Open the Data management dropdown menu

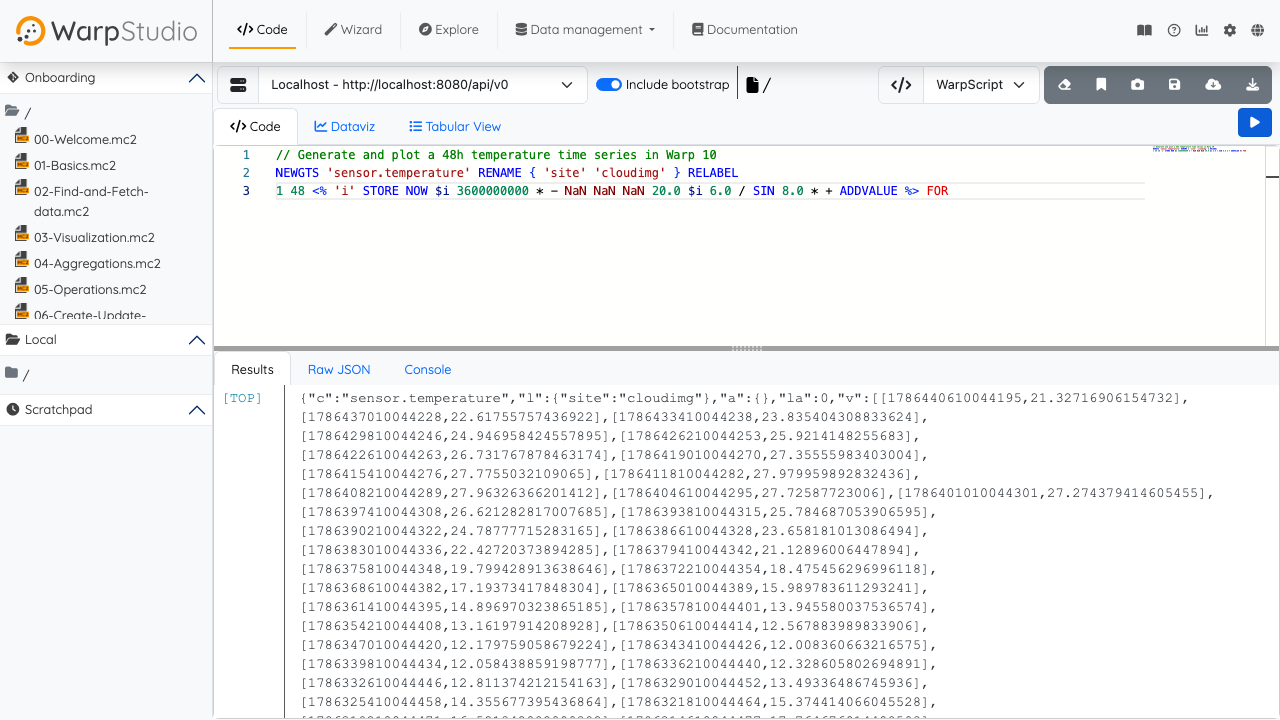[585, 30]
